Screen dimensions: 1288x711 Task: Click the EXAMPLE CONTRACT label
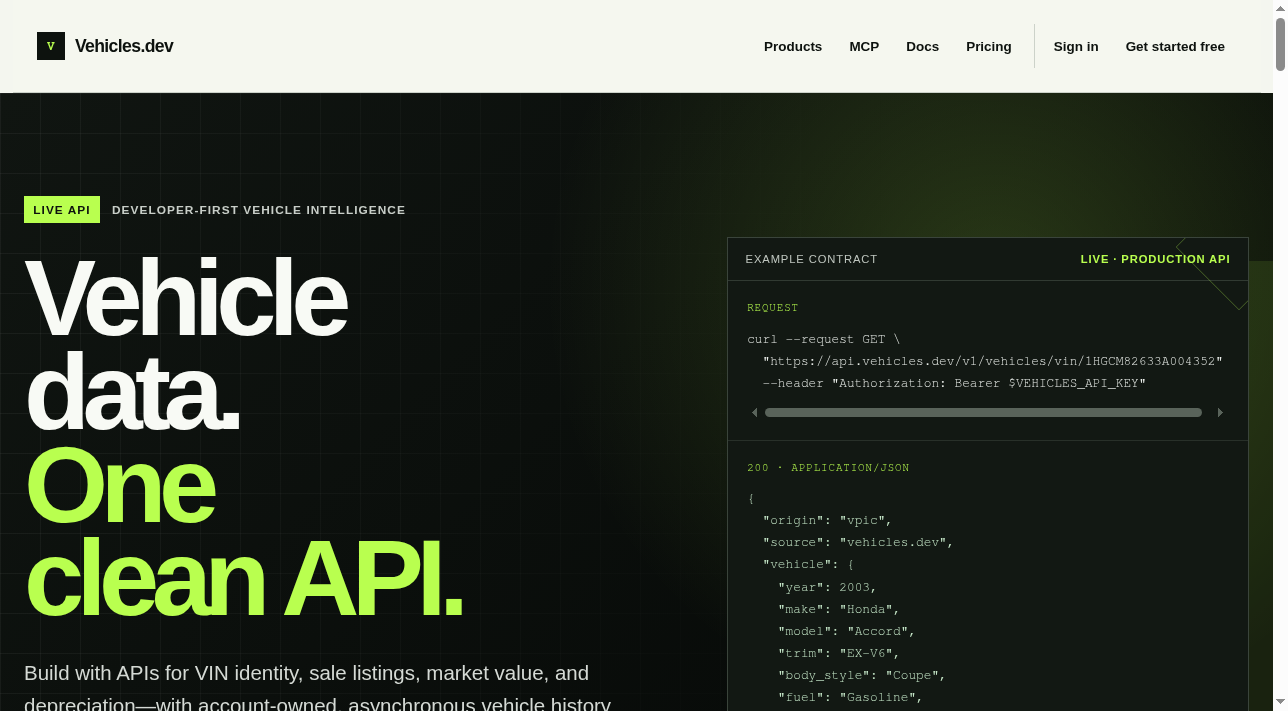click(x=811, y=259)
